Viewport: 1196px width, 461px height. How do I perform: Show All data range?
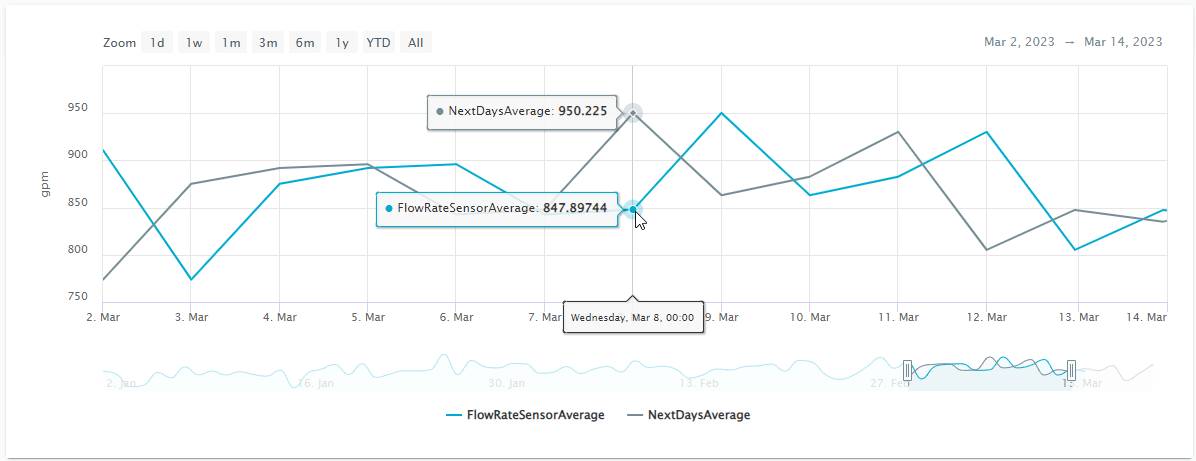[416, 43]
